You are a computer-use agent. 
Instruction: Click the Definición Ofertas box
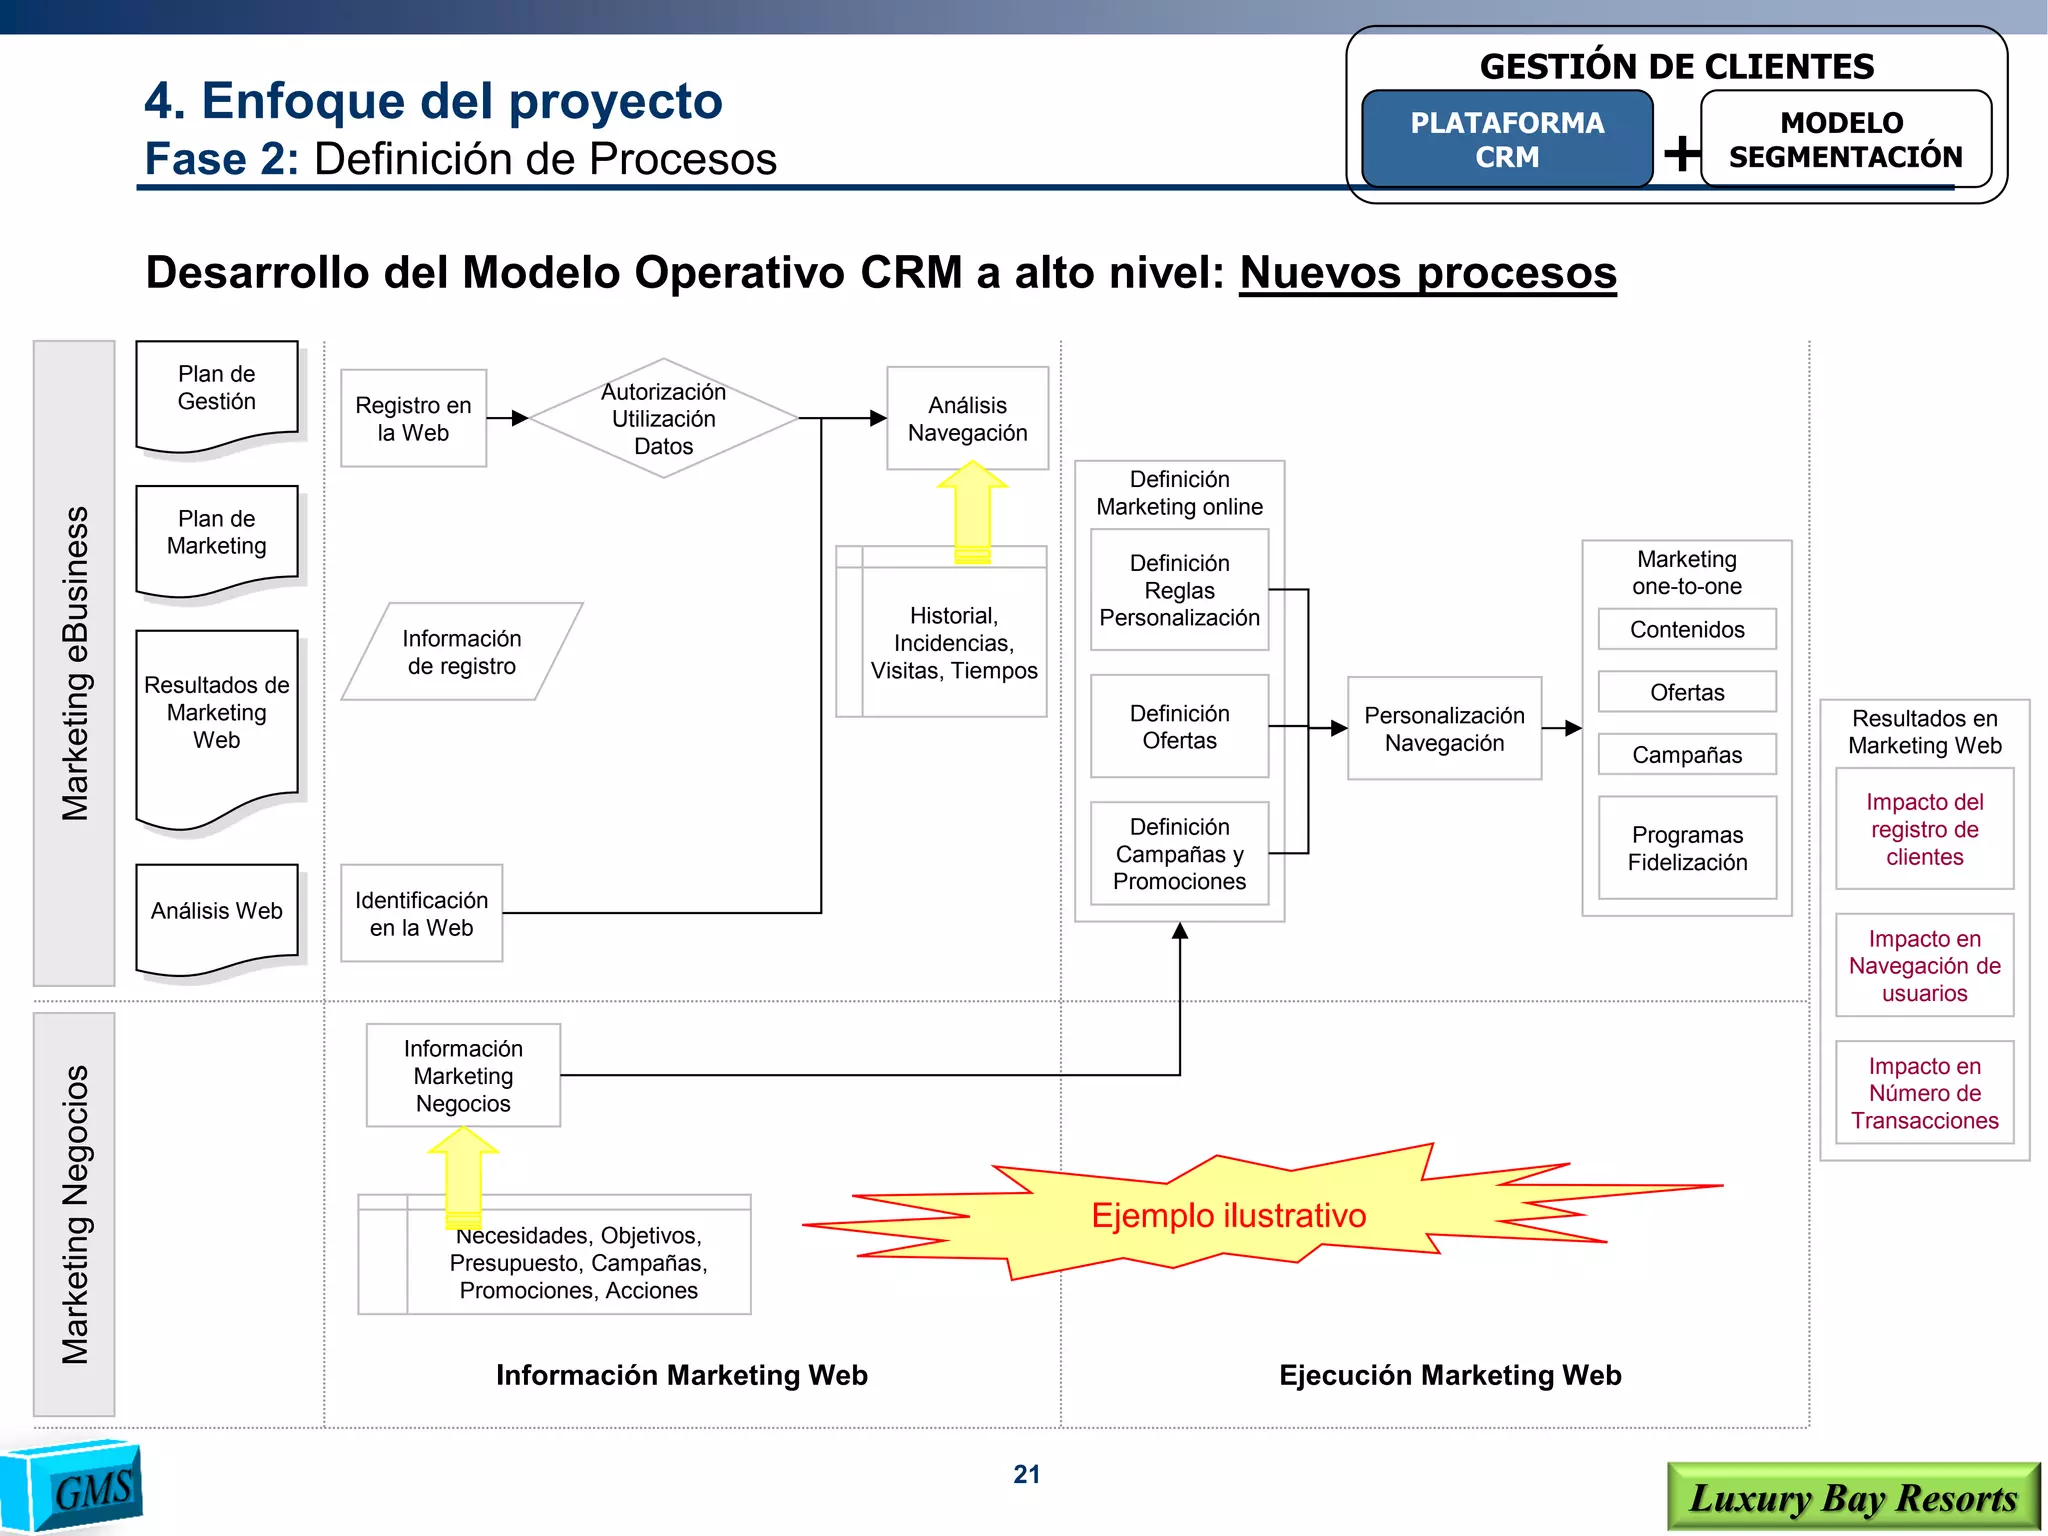click(1179, 726)
